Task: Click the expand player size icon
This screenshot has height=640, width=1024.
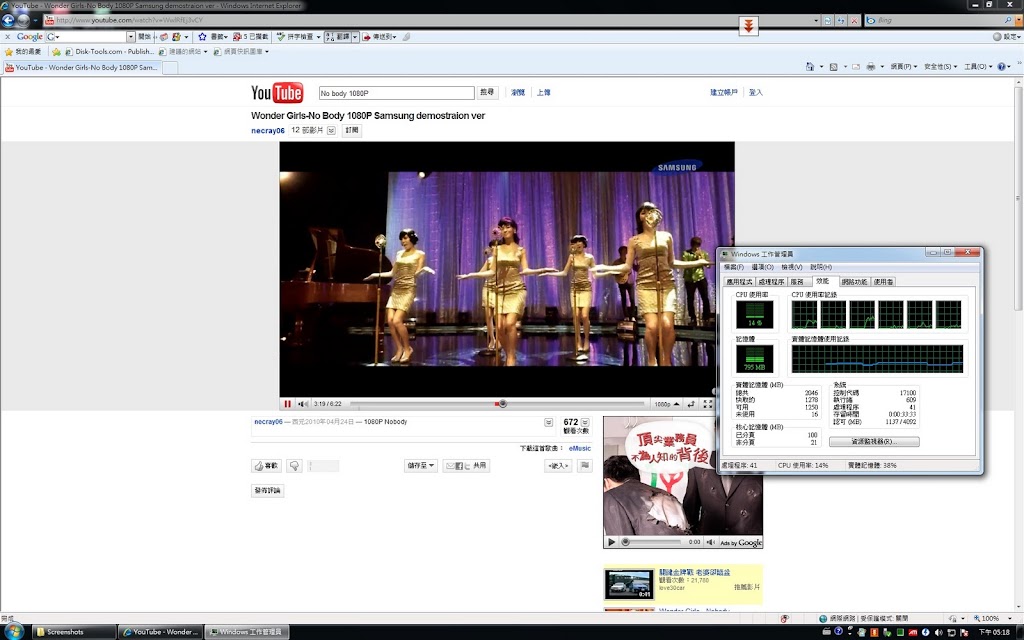Action: [x=691, y=404]
